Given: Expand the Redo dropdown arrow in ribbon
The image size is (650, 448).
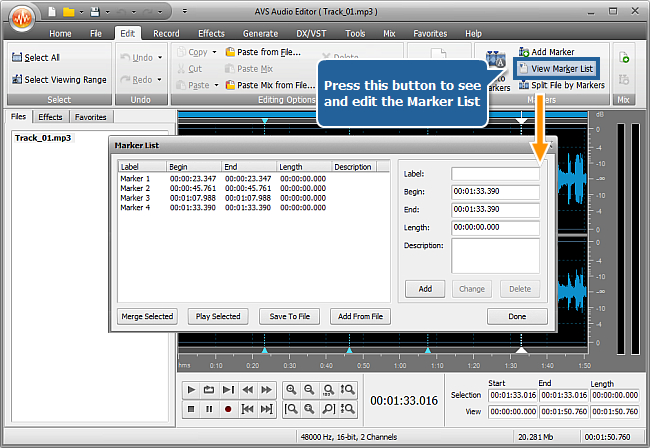Looking at the screenshot, I should click(159, 80).
